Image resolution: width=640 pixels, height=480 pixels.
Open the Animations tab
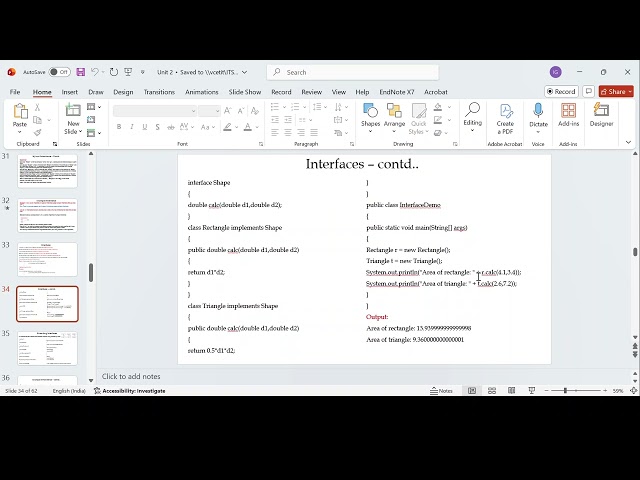[202, 92]
